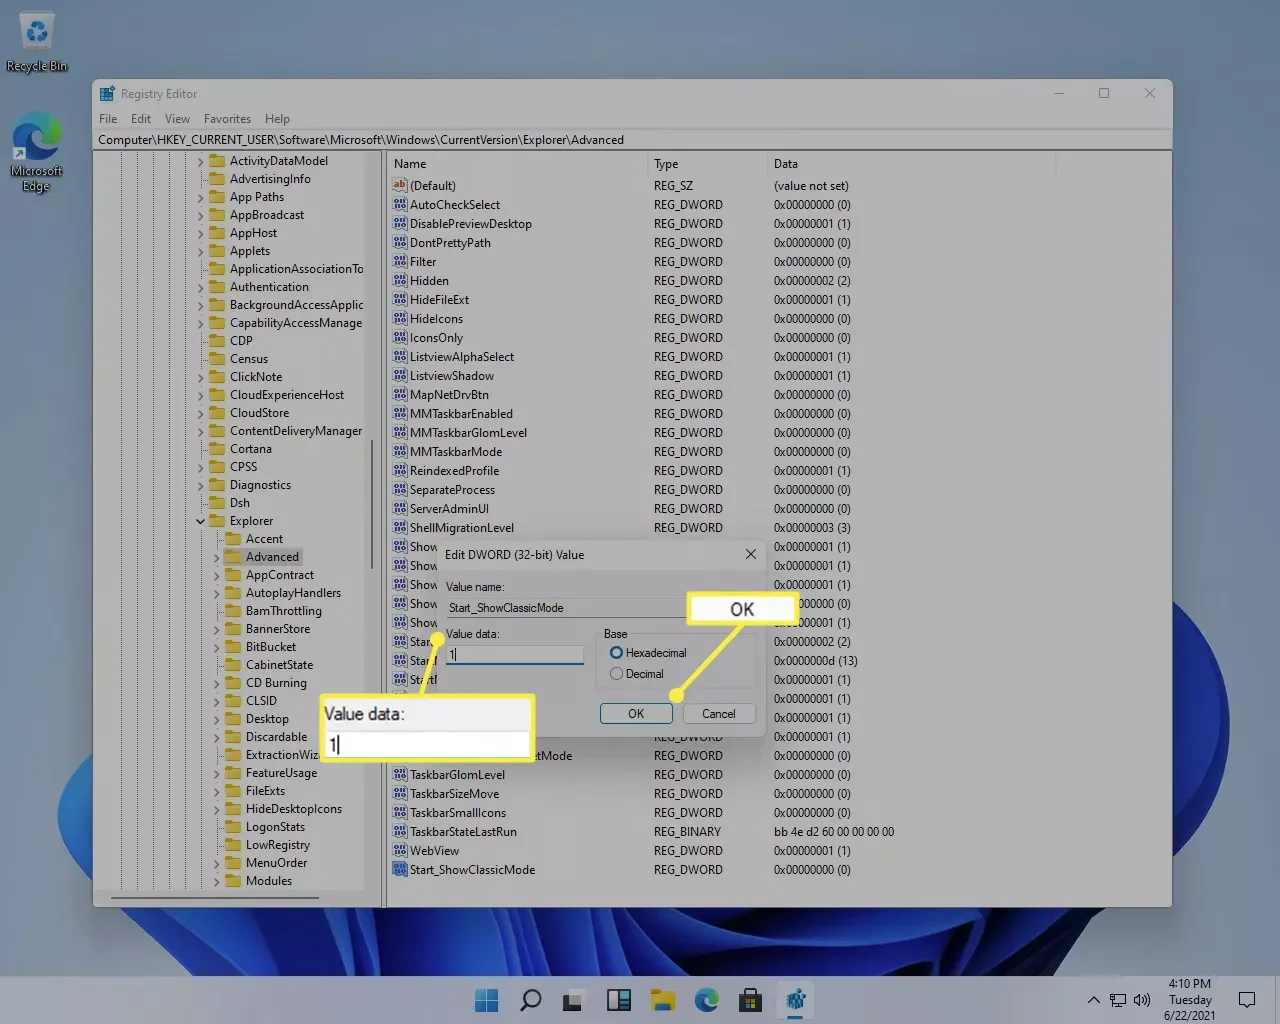Click the tree pane horizontal scrollbar

pos(215,898)
